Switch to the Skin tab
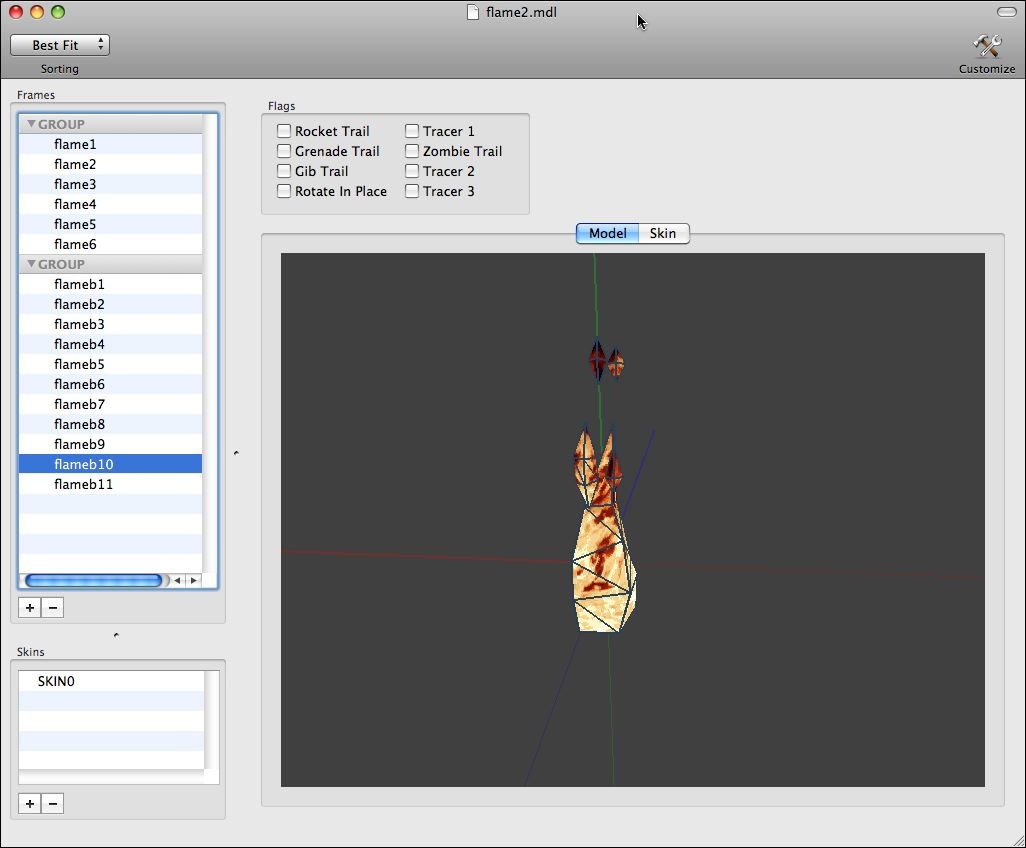The image size is (1026, 848). click(x=662, y=233)
